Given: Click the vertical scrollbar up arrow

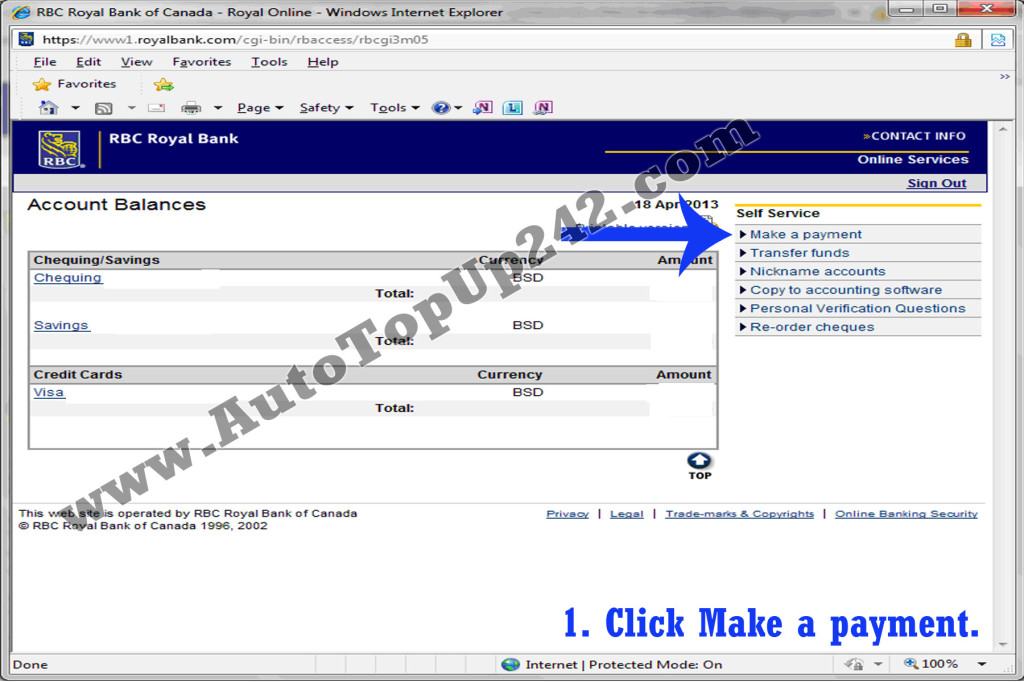Looking at the screenshot, I should pos(1002,129).
